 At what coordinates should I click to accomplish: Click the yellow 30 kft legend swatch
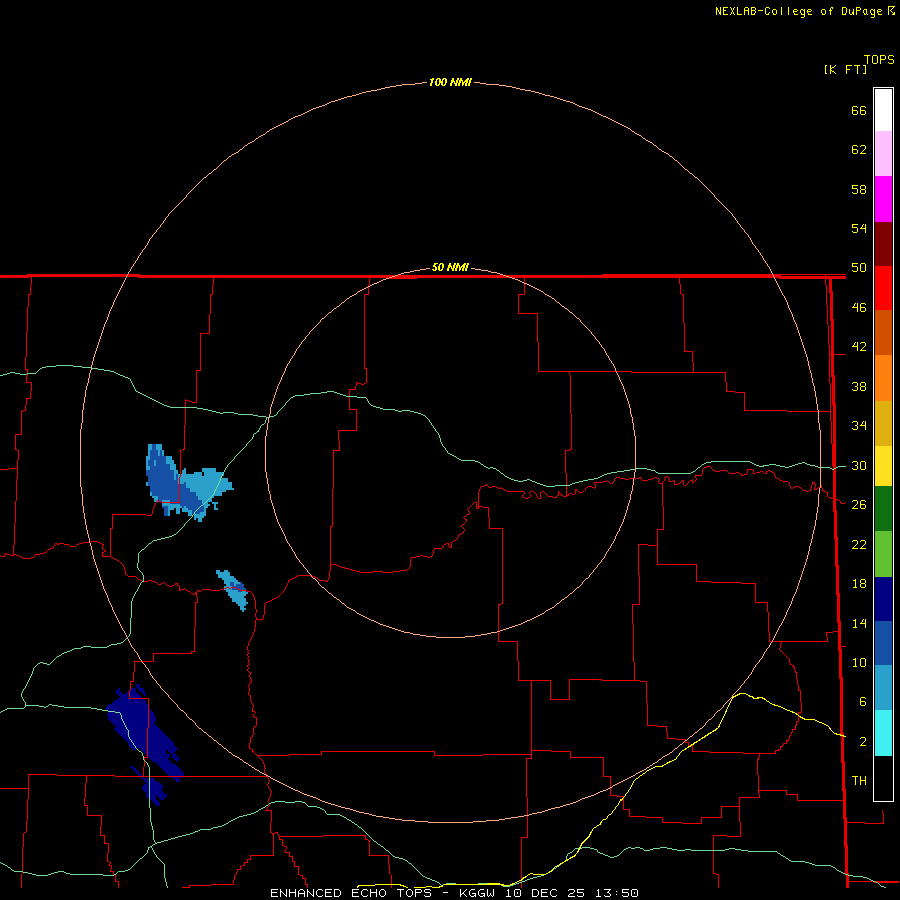(883, 466)
